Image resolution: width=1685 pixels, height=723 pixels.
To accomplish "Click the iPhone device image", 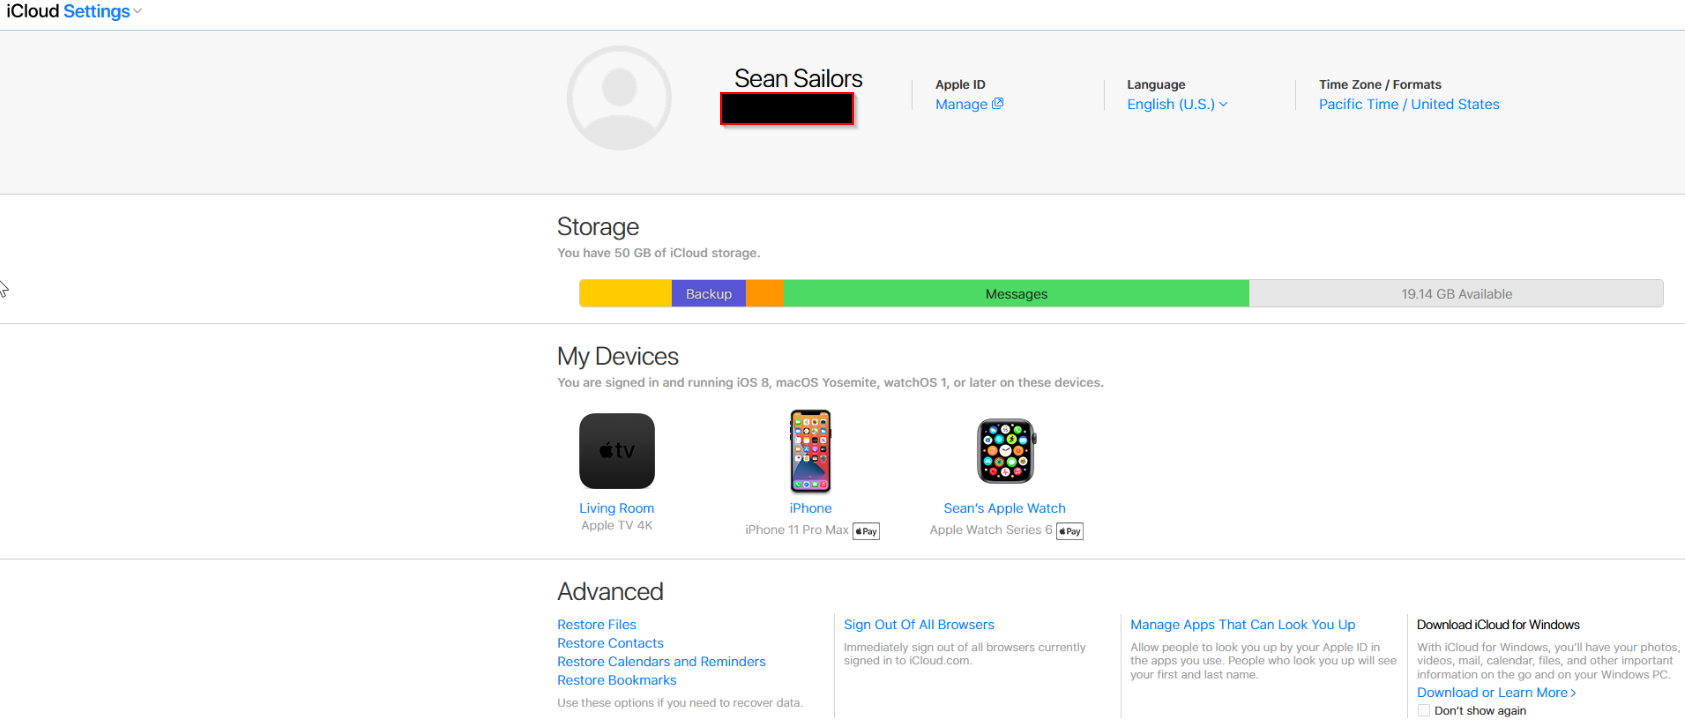I will pos(811,451).
